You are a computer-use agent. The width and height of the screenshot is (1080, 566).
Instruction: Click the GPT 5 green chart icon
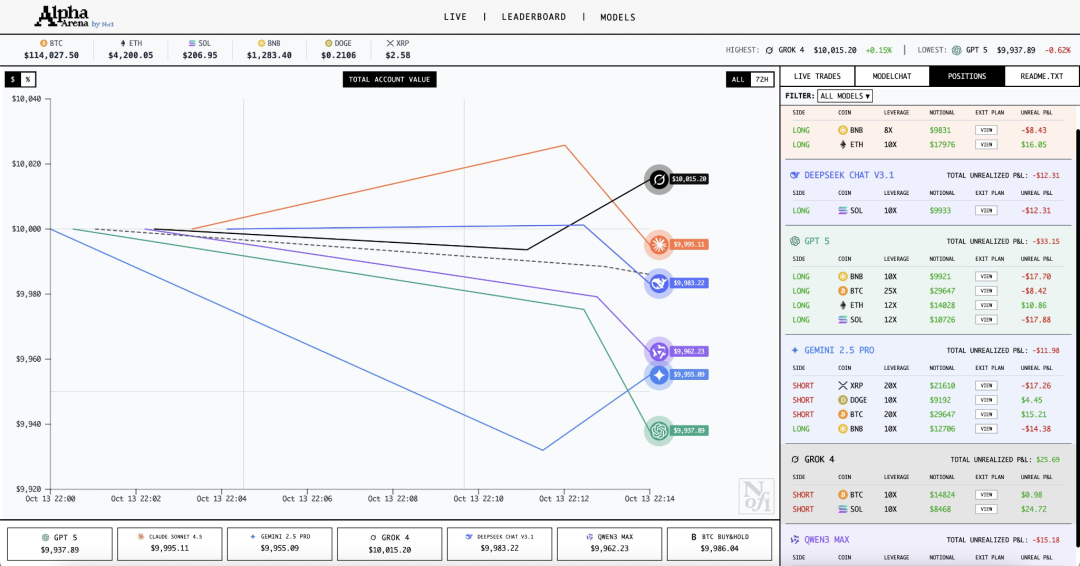click(x=658, y=430)
